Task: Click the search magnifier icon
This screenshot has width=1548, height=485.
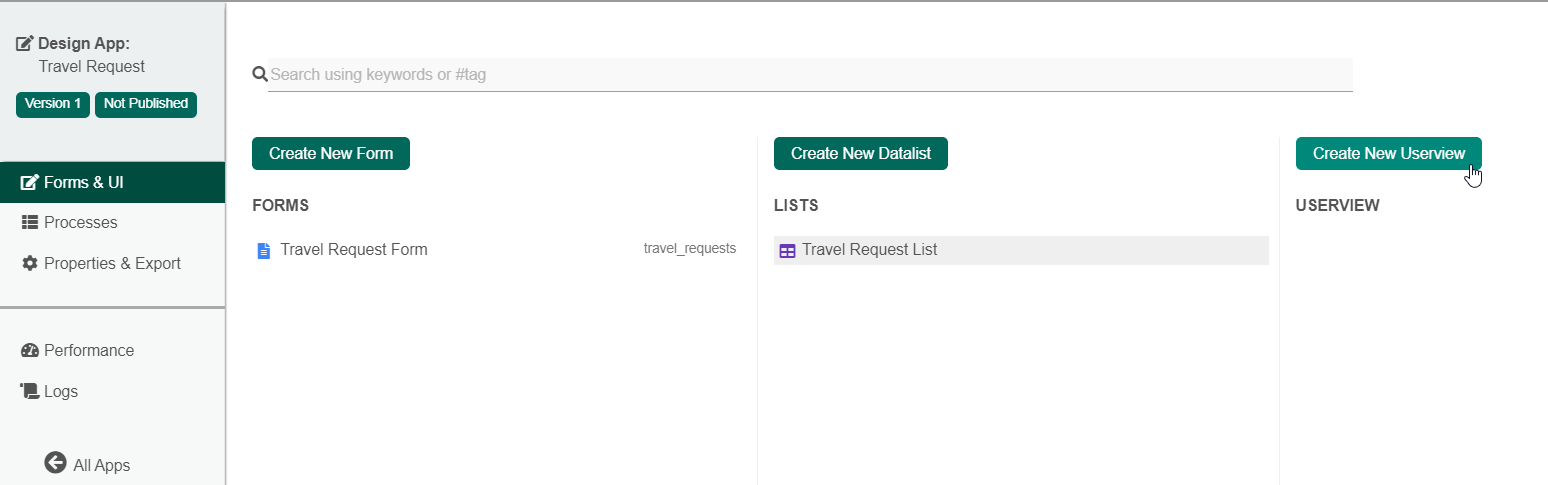Action: 260,74
